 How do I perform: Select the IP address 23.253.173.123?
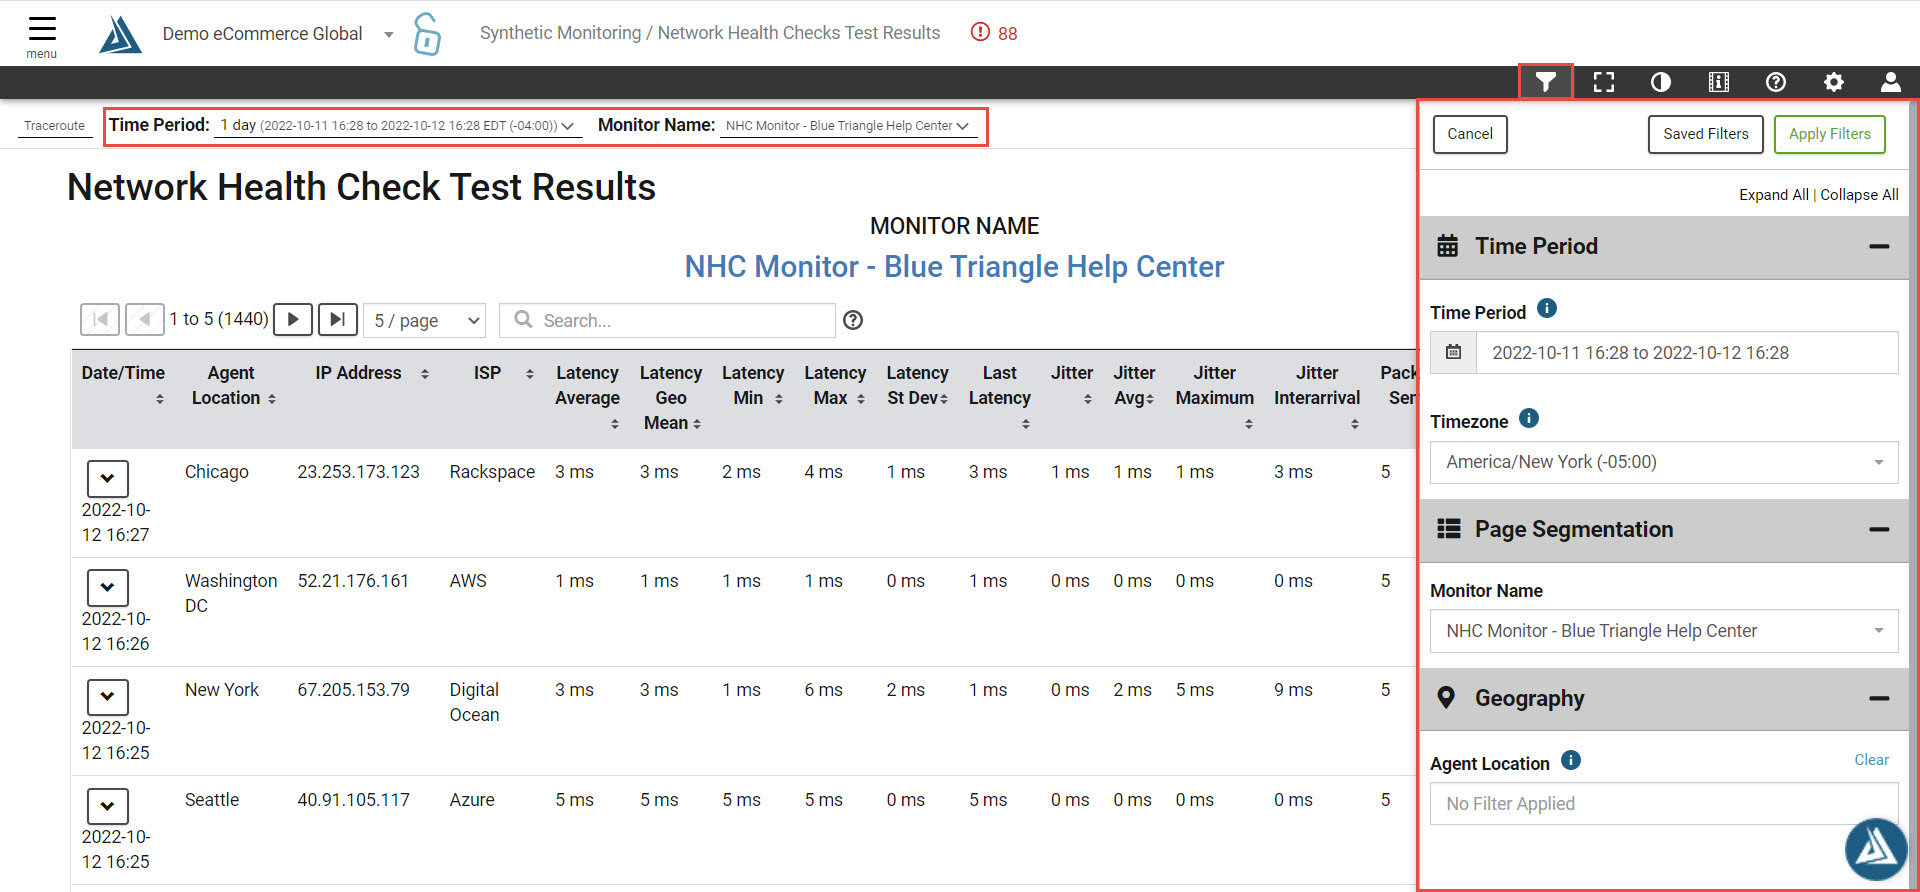(358, 472)
